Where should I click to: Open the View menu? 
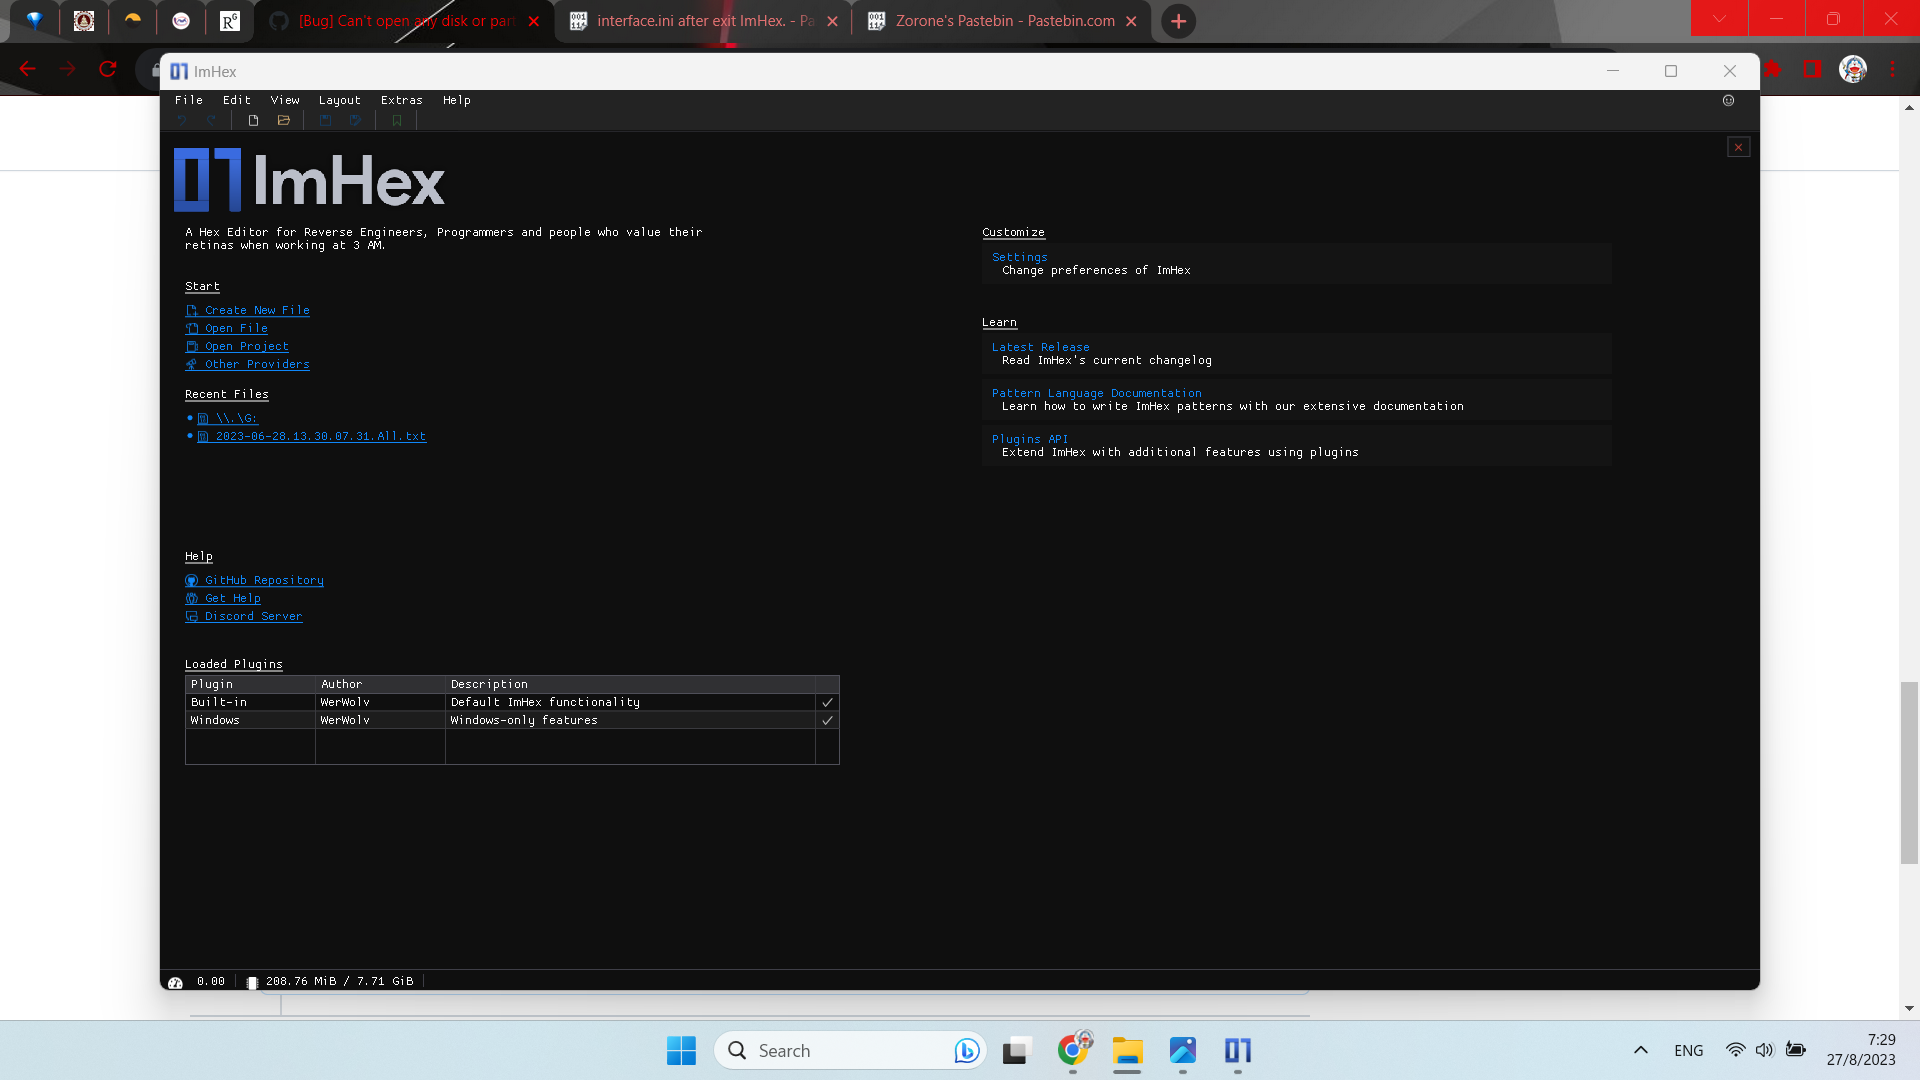(285, 100)
